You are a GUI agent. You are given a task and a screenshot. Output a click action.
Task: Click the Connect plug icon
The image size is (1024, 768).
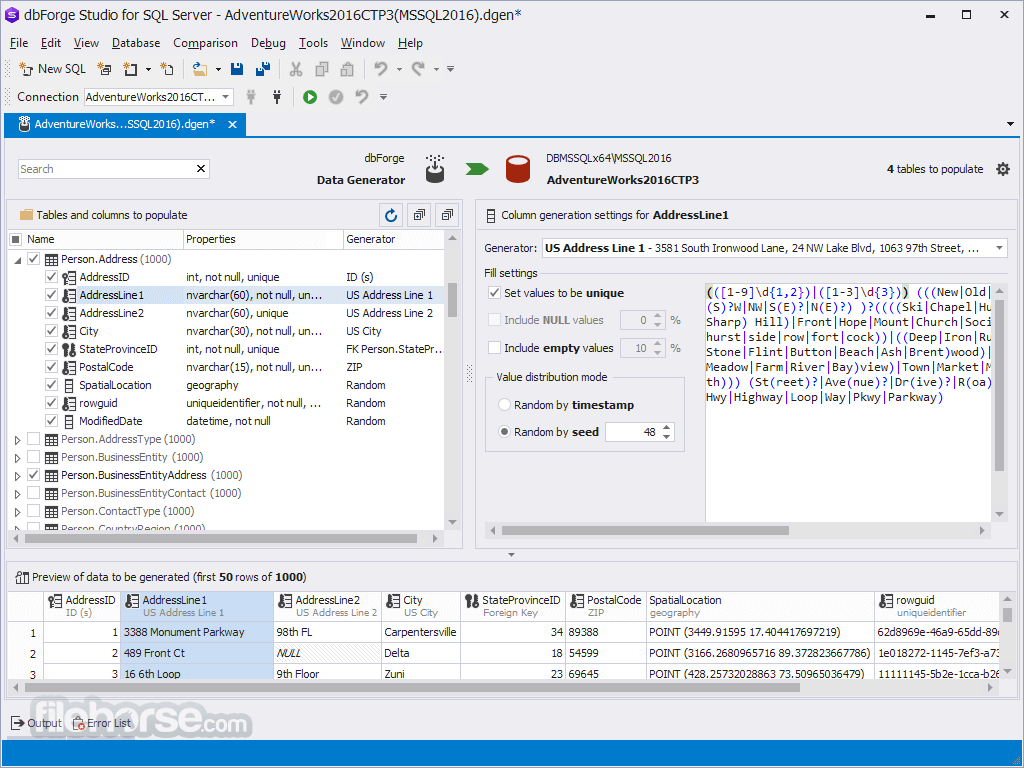[277, 97]
